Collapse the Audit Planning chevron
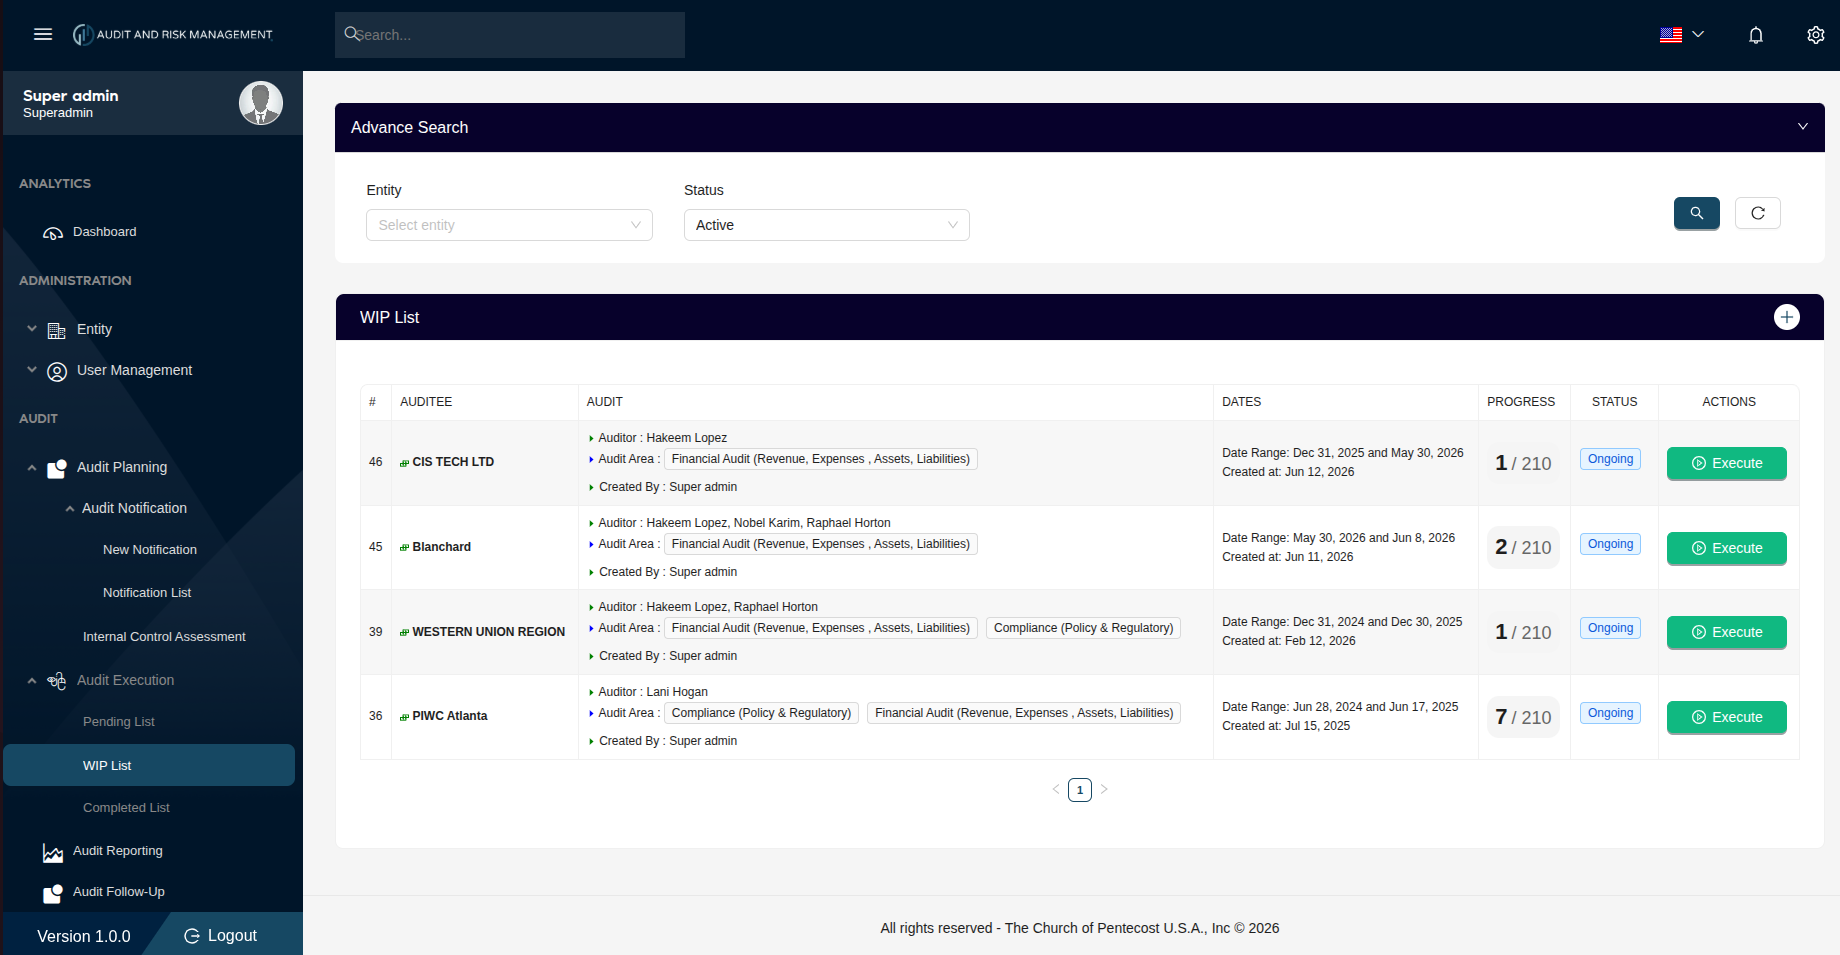This screenshot has height=955, width=1840. [32, 468]
